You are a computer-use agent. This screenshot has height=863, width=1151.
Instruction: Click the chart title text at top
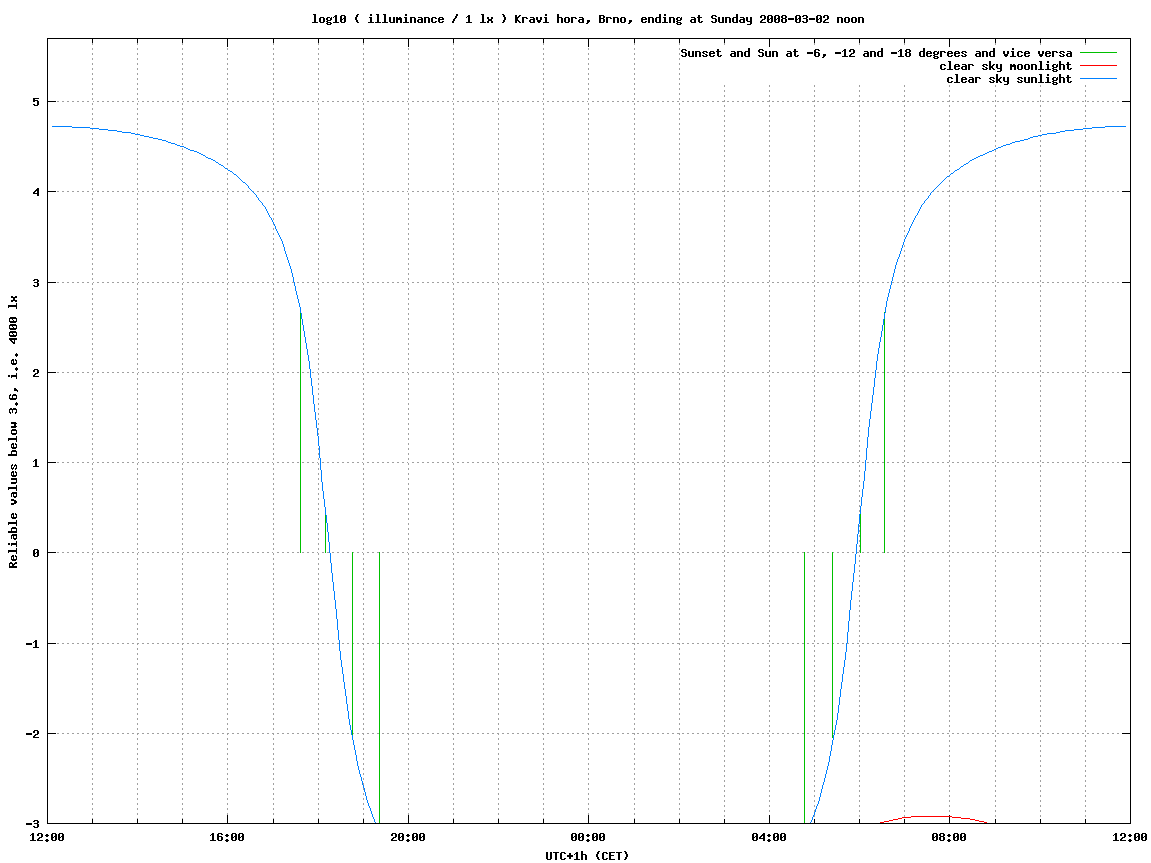coord(588,19)
